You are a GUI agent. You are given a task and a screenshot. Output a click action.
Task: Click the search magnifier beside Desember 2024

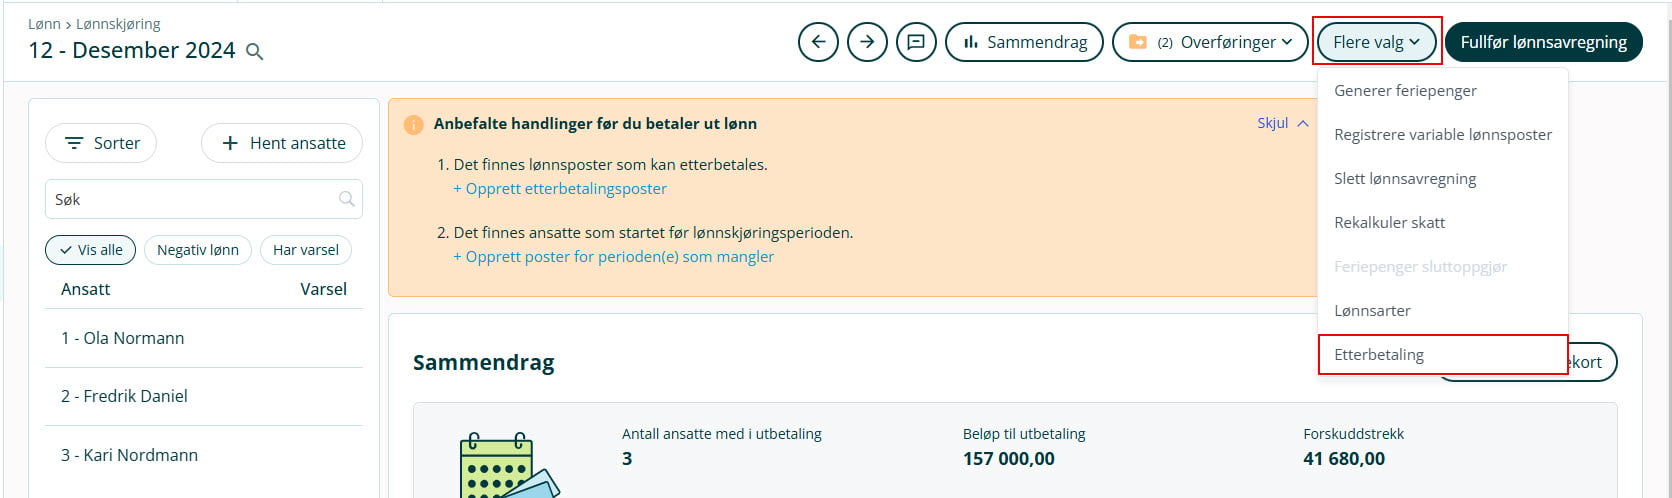coord(255,52)
